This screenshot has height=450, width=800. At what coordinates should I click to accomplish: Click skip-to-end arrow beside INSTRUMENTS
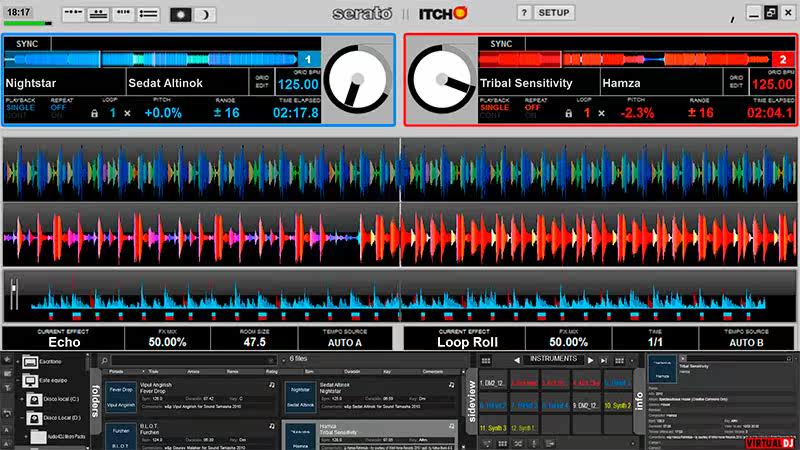604,360
